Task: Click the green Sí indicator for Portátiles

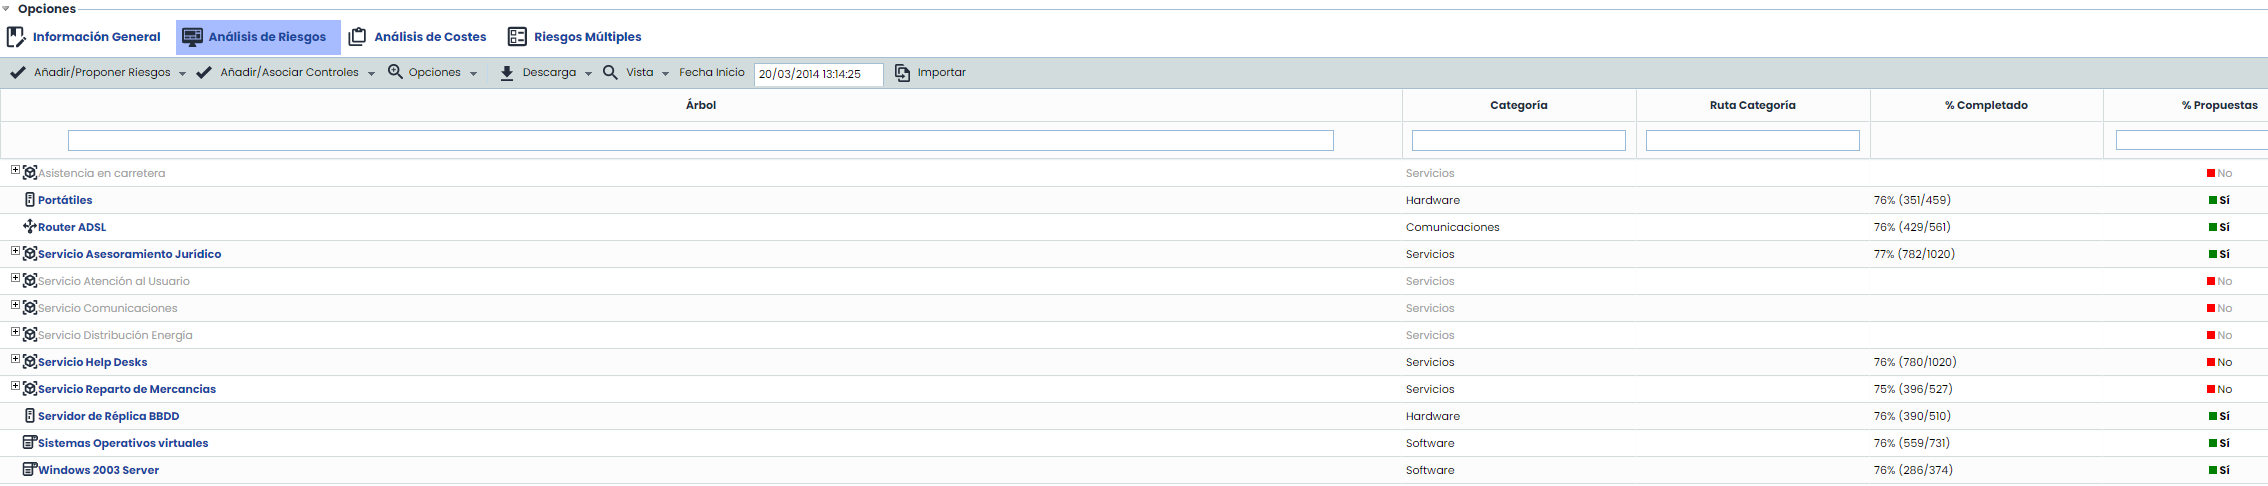Action: coord(2213,200)
